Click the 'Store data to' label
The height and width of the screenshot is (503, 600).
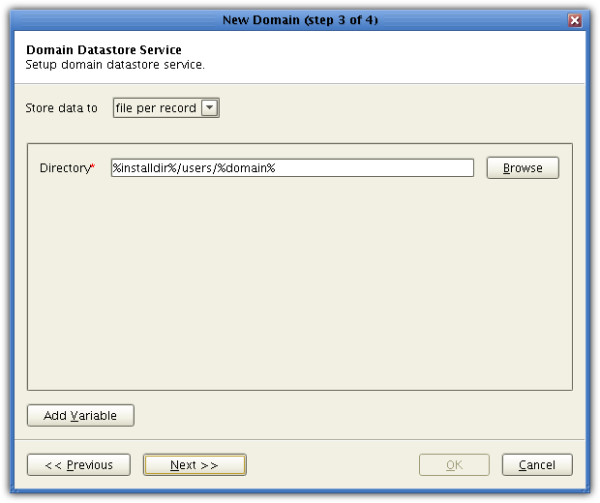click(62, 108)
